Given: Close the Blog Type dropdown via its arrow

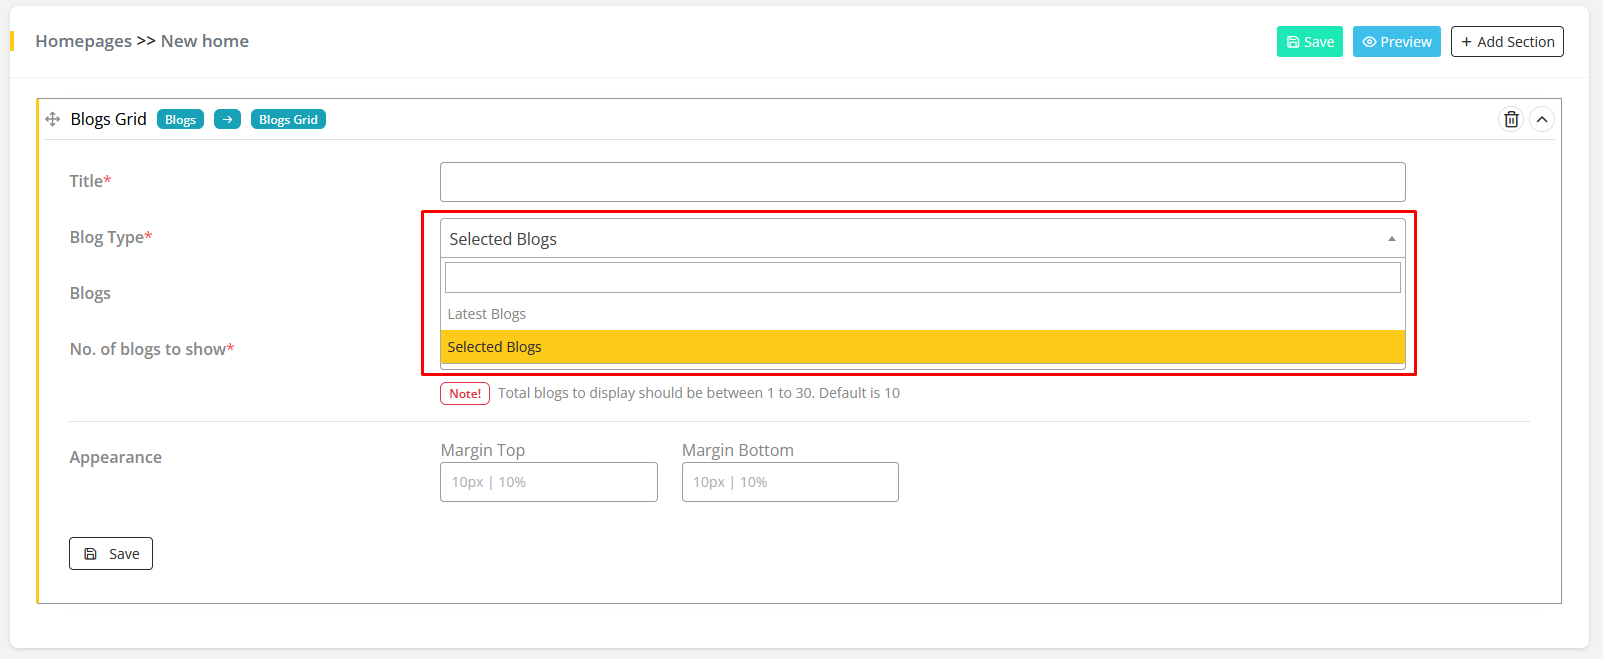Looking at the screenshot, I should click(x=1391, y=239).
